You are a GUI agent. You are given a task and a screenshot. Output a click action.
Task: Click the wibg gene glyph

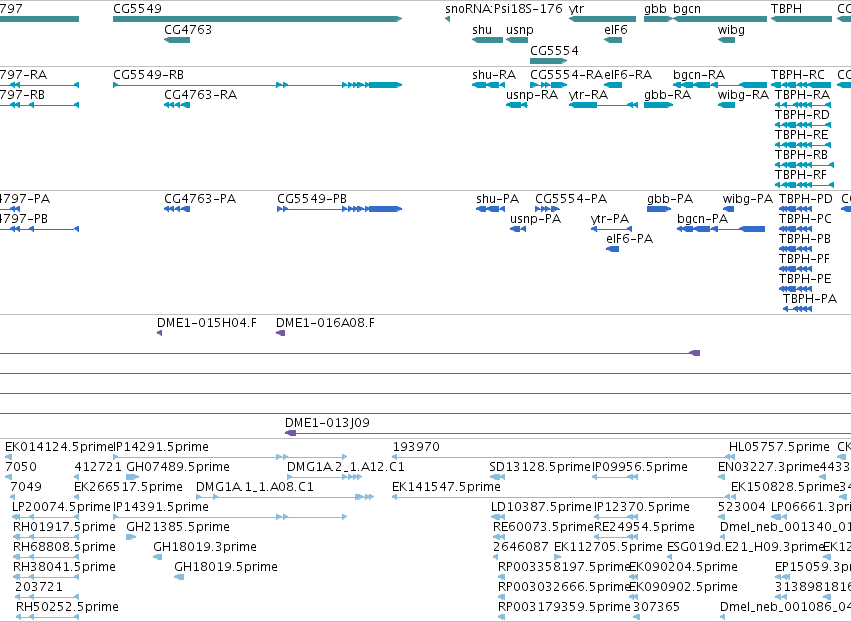[x=726, y=40]
